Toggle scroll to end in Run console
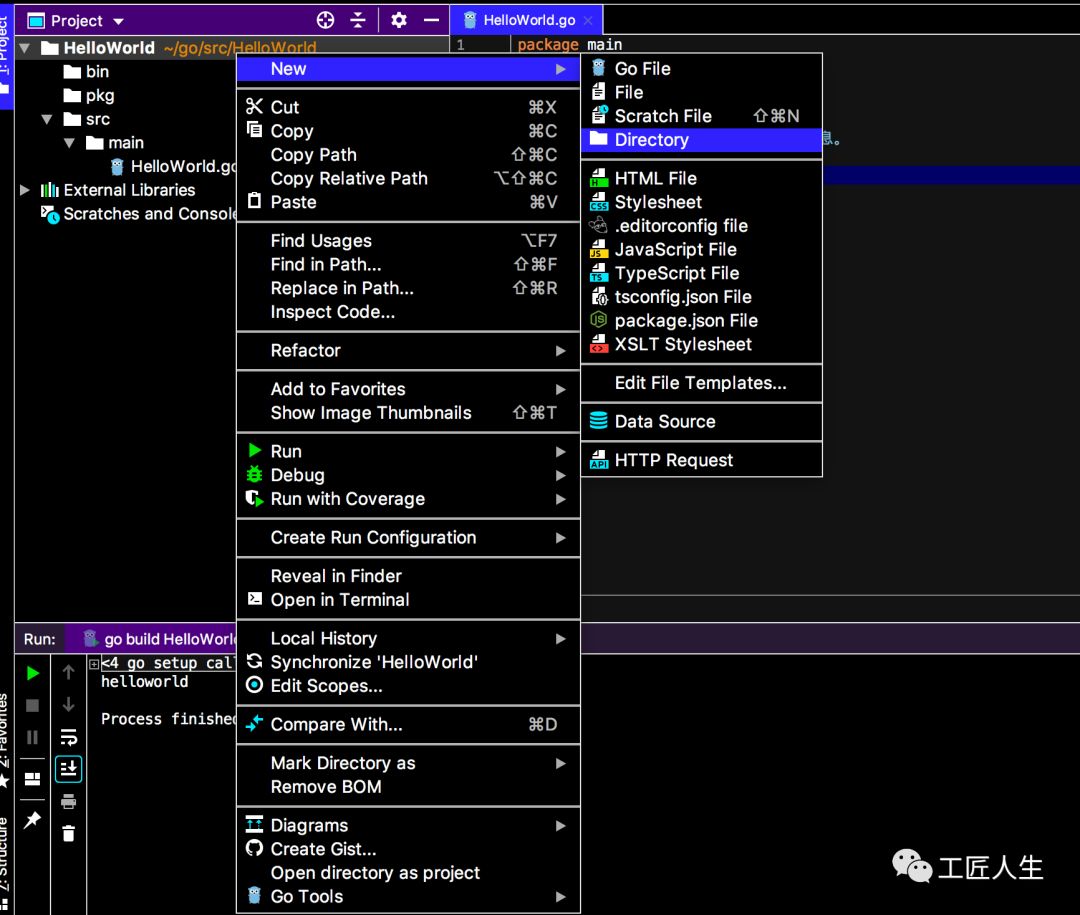Screen dimensions: 1080x915 pos(68,769)
